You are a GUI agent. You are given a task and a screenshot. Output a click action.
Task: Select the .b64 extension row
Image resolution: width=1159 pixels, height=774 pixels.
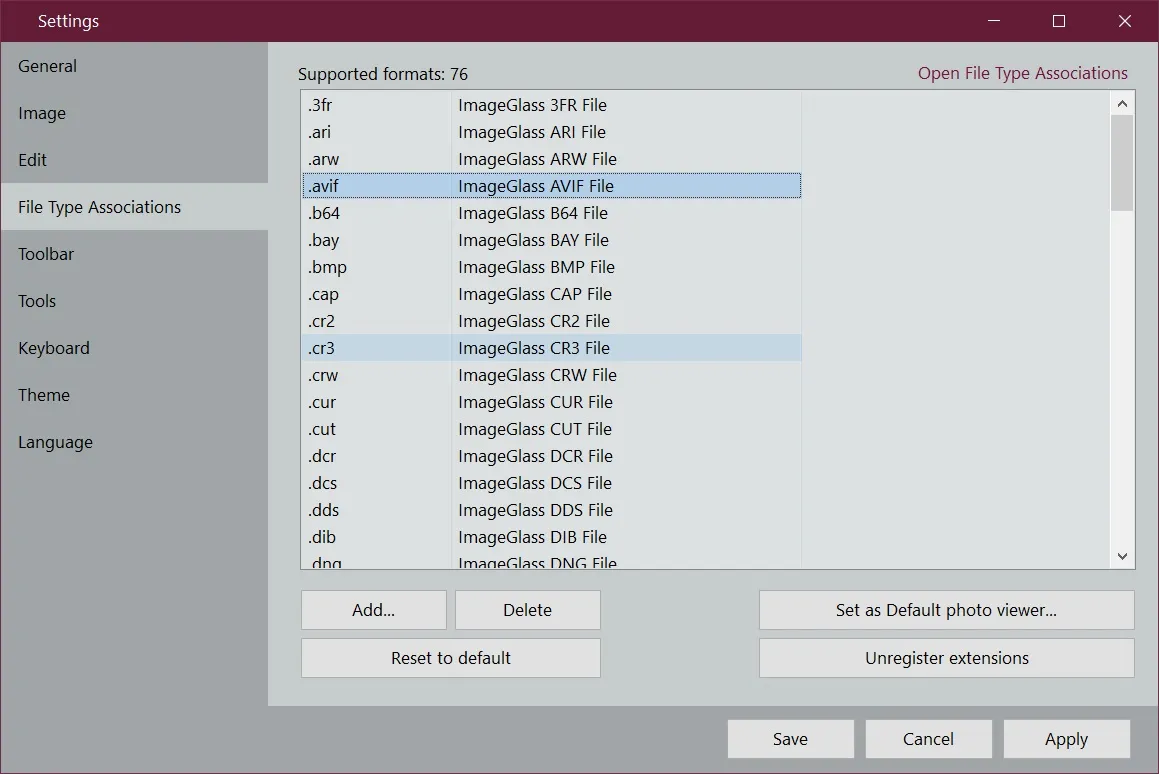coord(551,213)
